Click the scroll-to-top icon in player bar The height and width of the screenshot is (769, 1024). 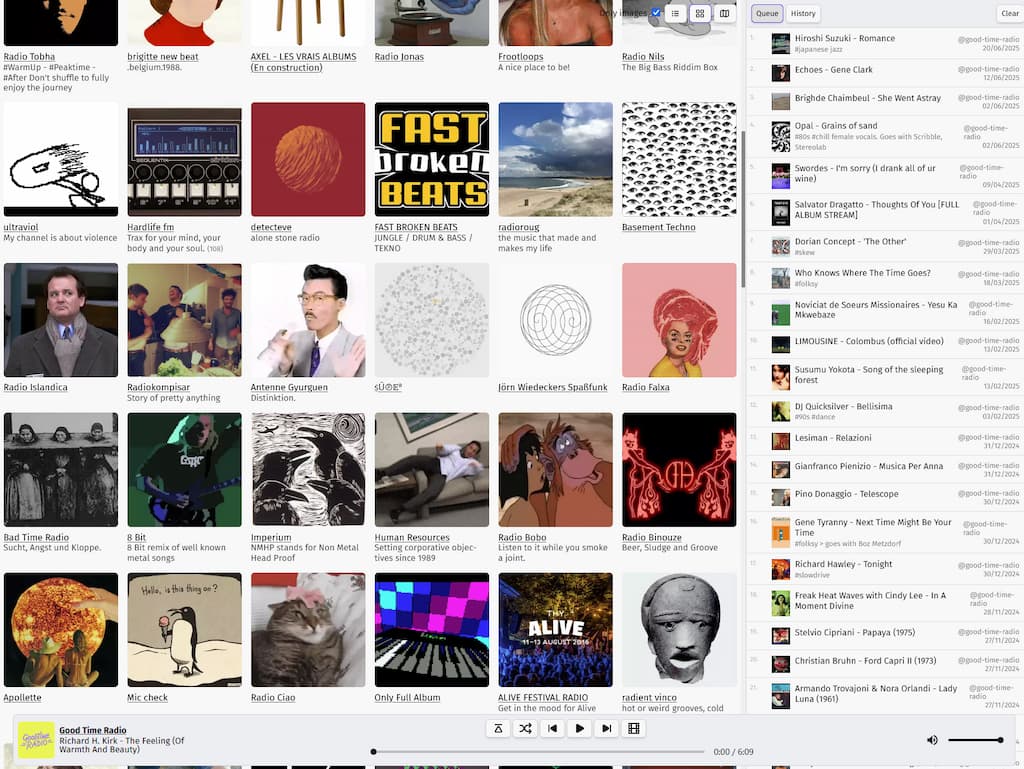498,729
